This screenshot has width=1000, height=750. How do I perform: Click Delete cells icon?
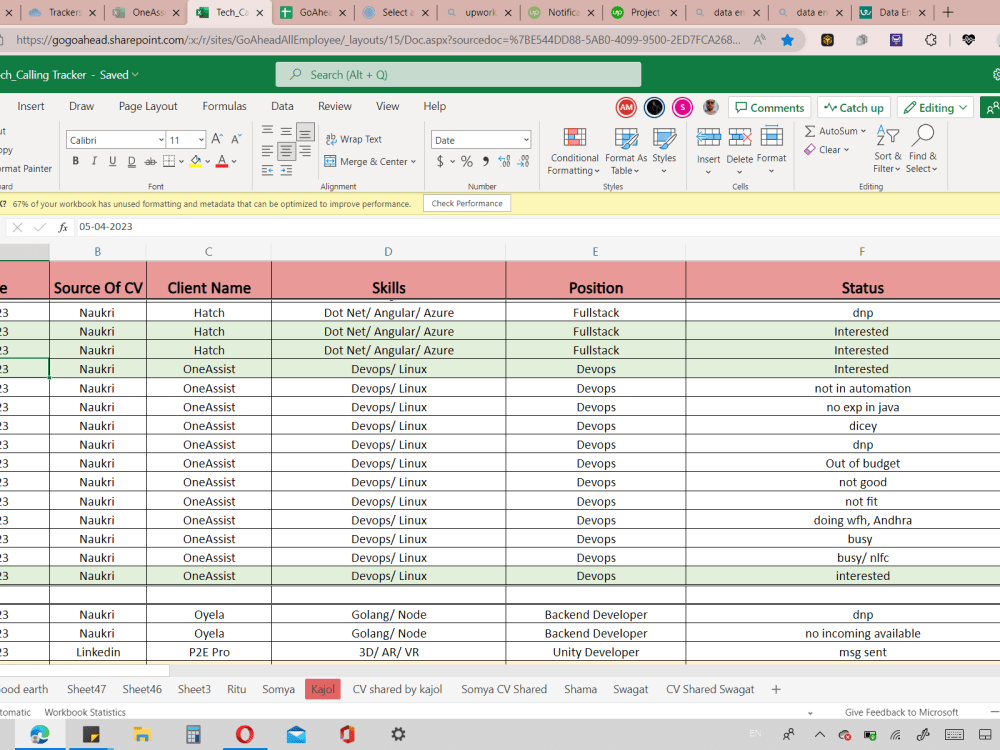(x=740, y=137)
